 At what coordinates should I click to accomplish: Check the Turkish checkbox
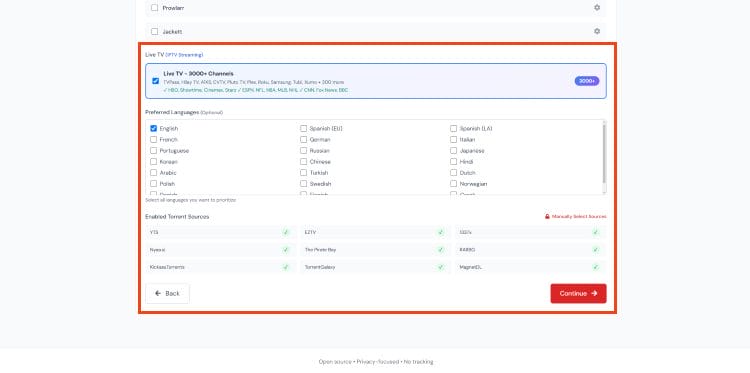click(304, 173)
